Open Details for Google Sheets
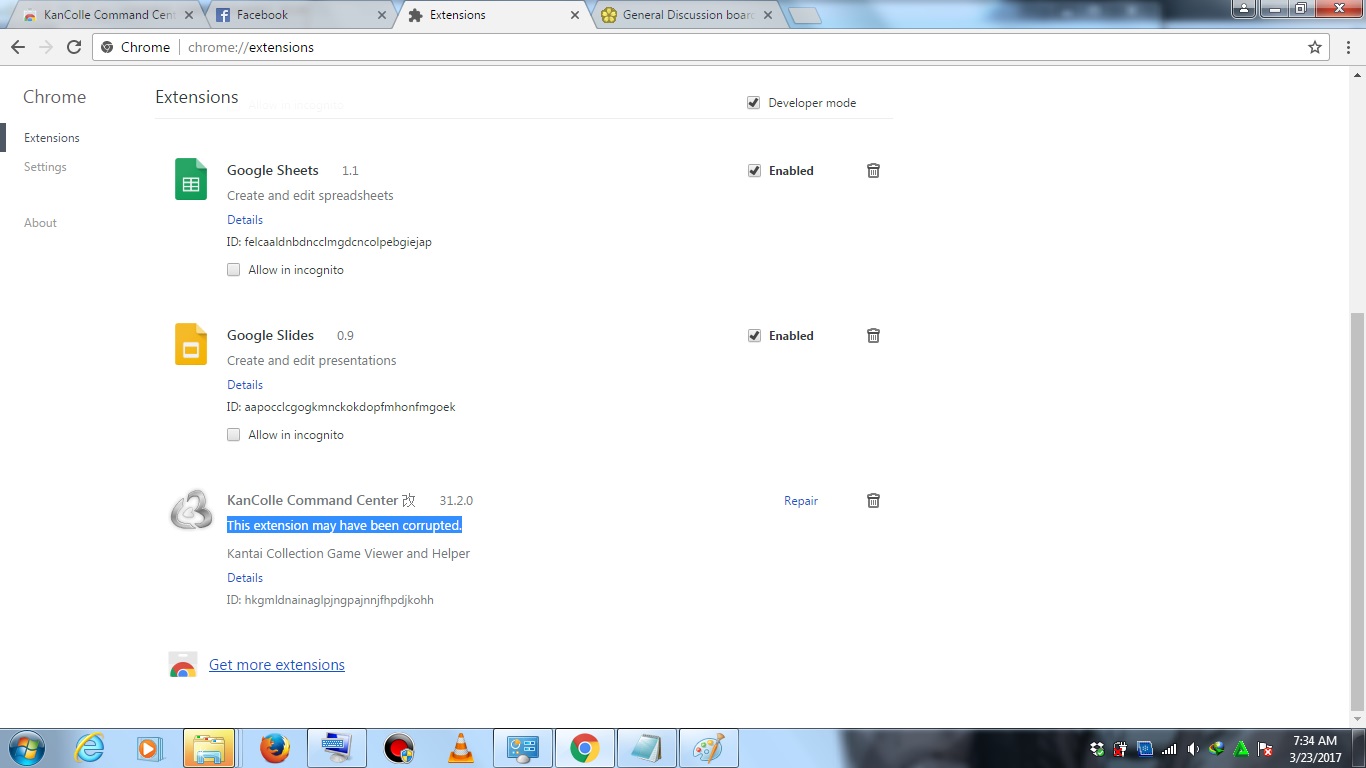Image resolution: width=1366 pixels, height=768 pixels. tap(245, 220)
